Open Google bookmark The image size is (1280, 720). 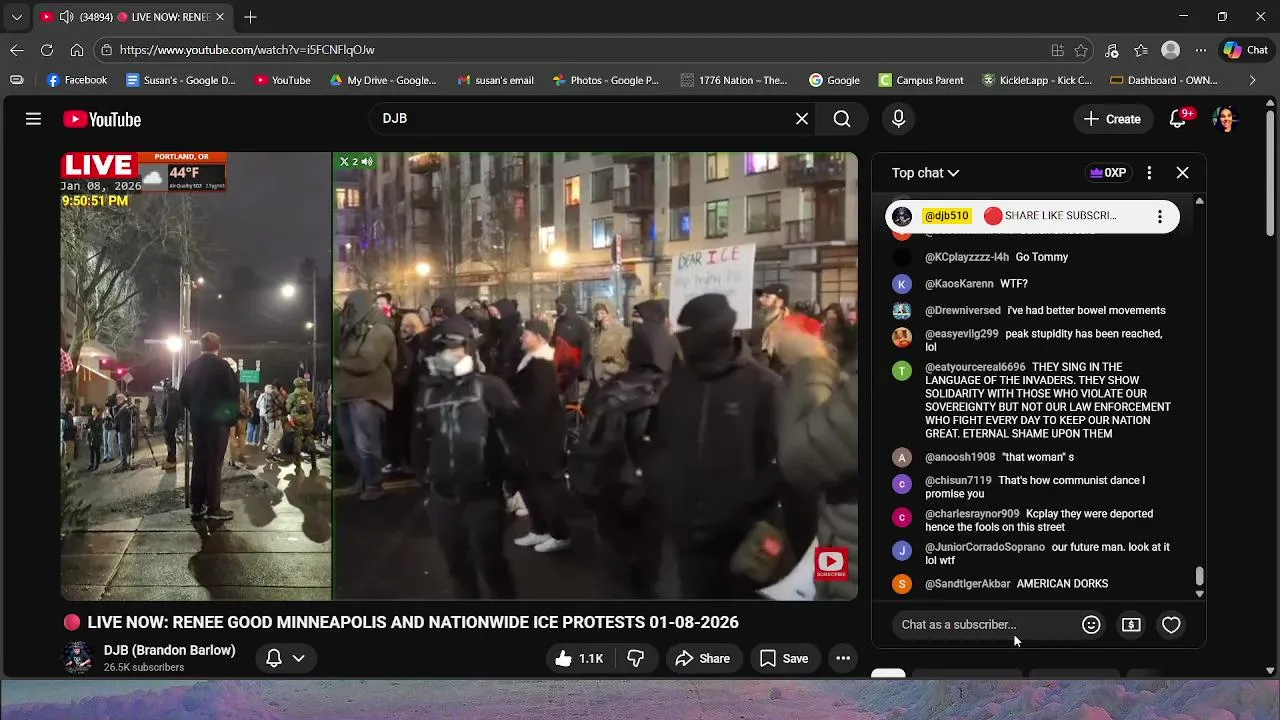pos(834,80)
